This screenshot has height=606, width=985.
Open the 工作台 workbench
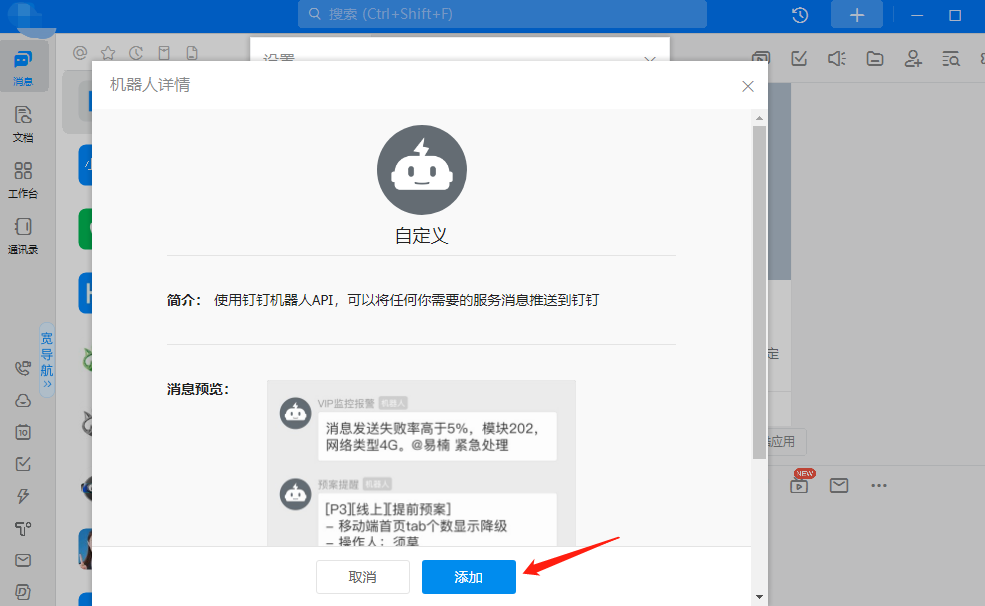[23, 178]
